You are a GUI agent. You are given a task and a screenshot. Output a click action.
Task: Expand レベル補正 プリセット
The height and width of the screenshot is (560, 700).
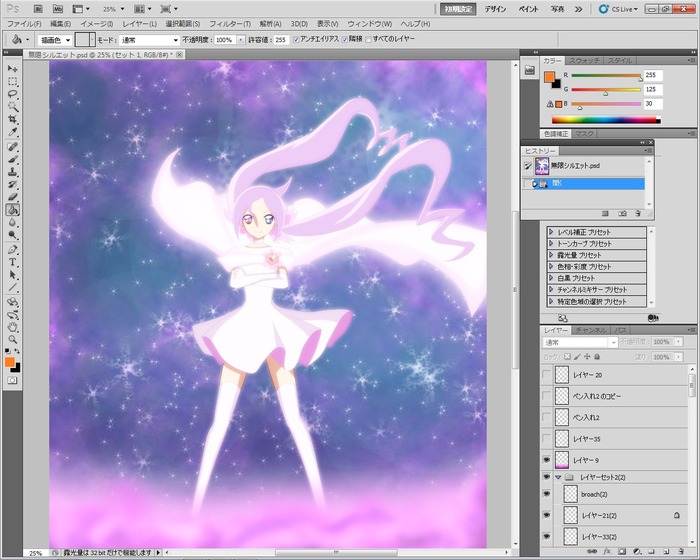pyautogui.click(x=551, y=232)
